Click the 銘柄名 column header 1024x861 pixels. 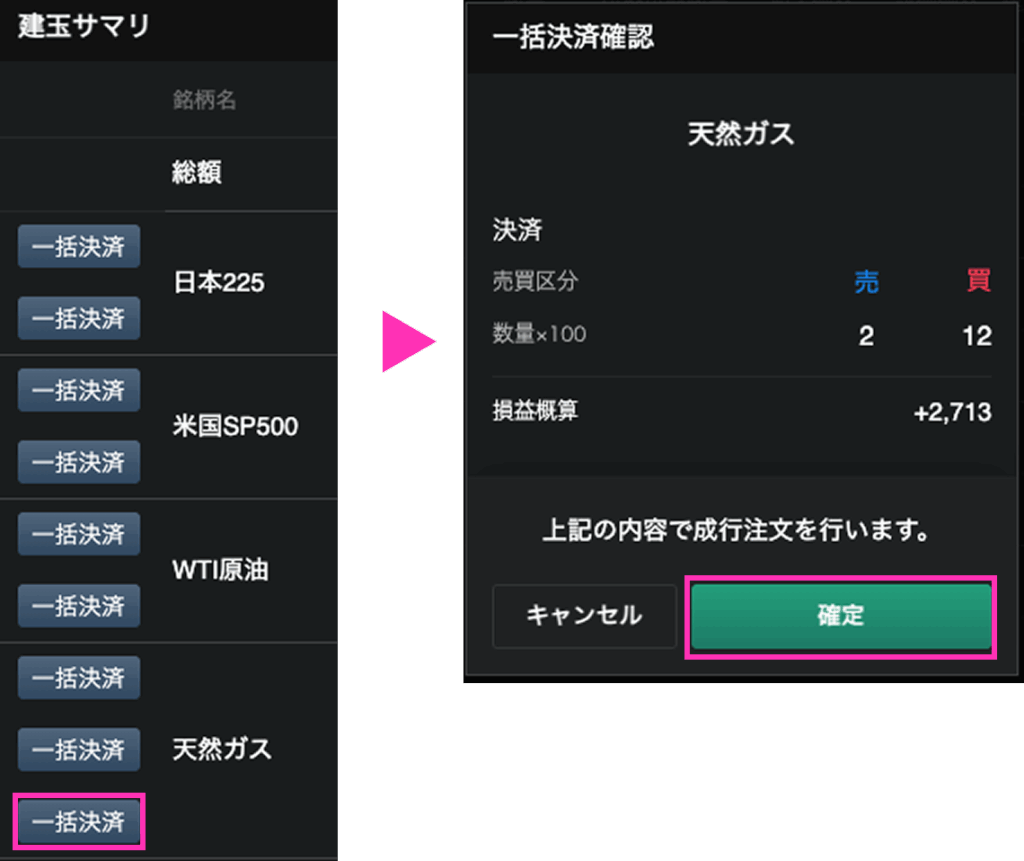click(x=203, y=100)
